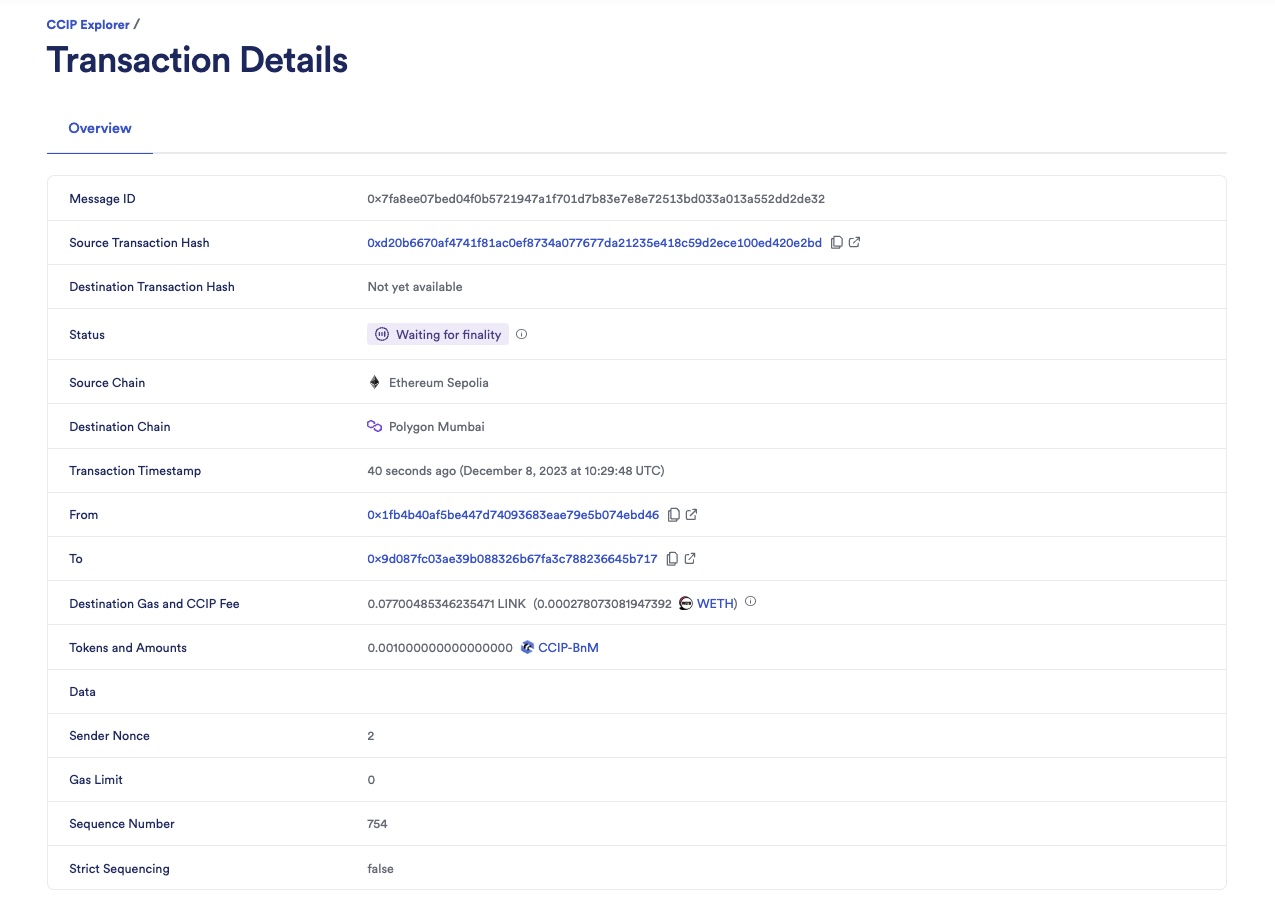Click the Polygon Mumbai chain icon
The height and width of the screenshot is (917, 1275).
tap(375, 427)
